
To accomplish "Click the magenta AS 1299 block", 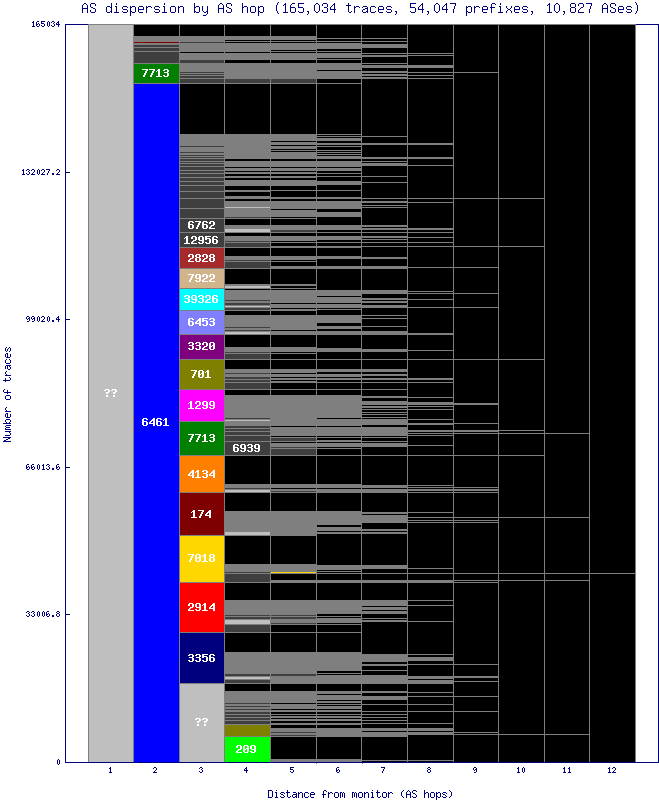I will (x=201, y=405).
